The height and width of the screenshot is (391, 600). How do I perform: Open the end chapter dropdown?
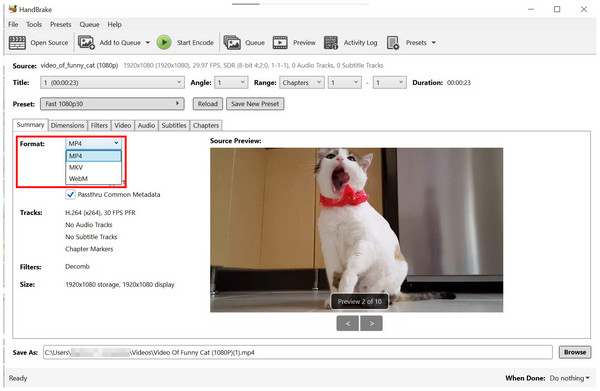point(390,83)
